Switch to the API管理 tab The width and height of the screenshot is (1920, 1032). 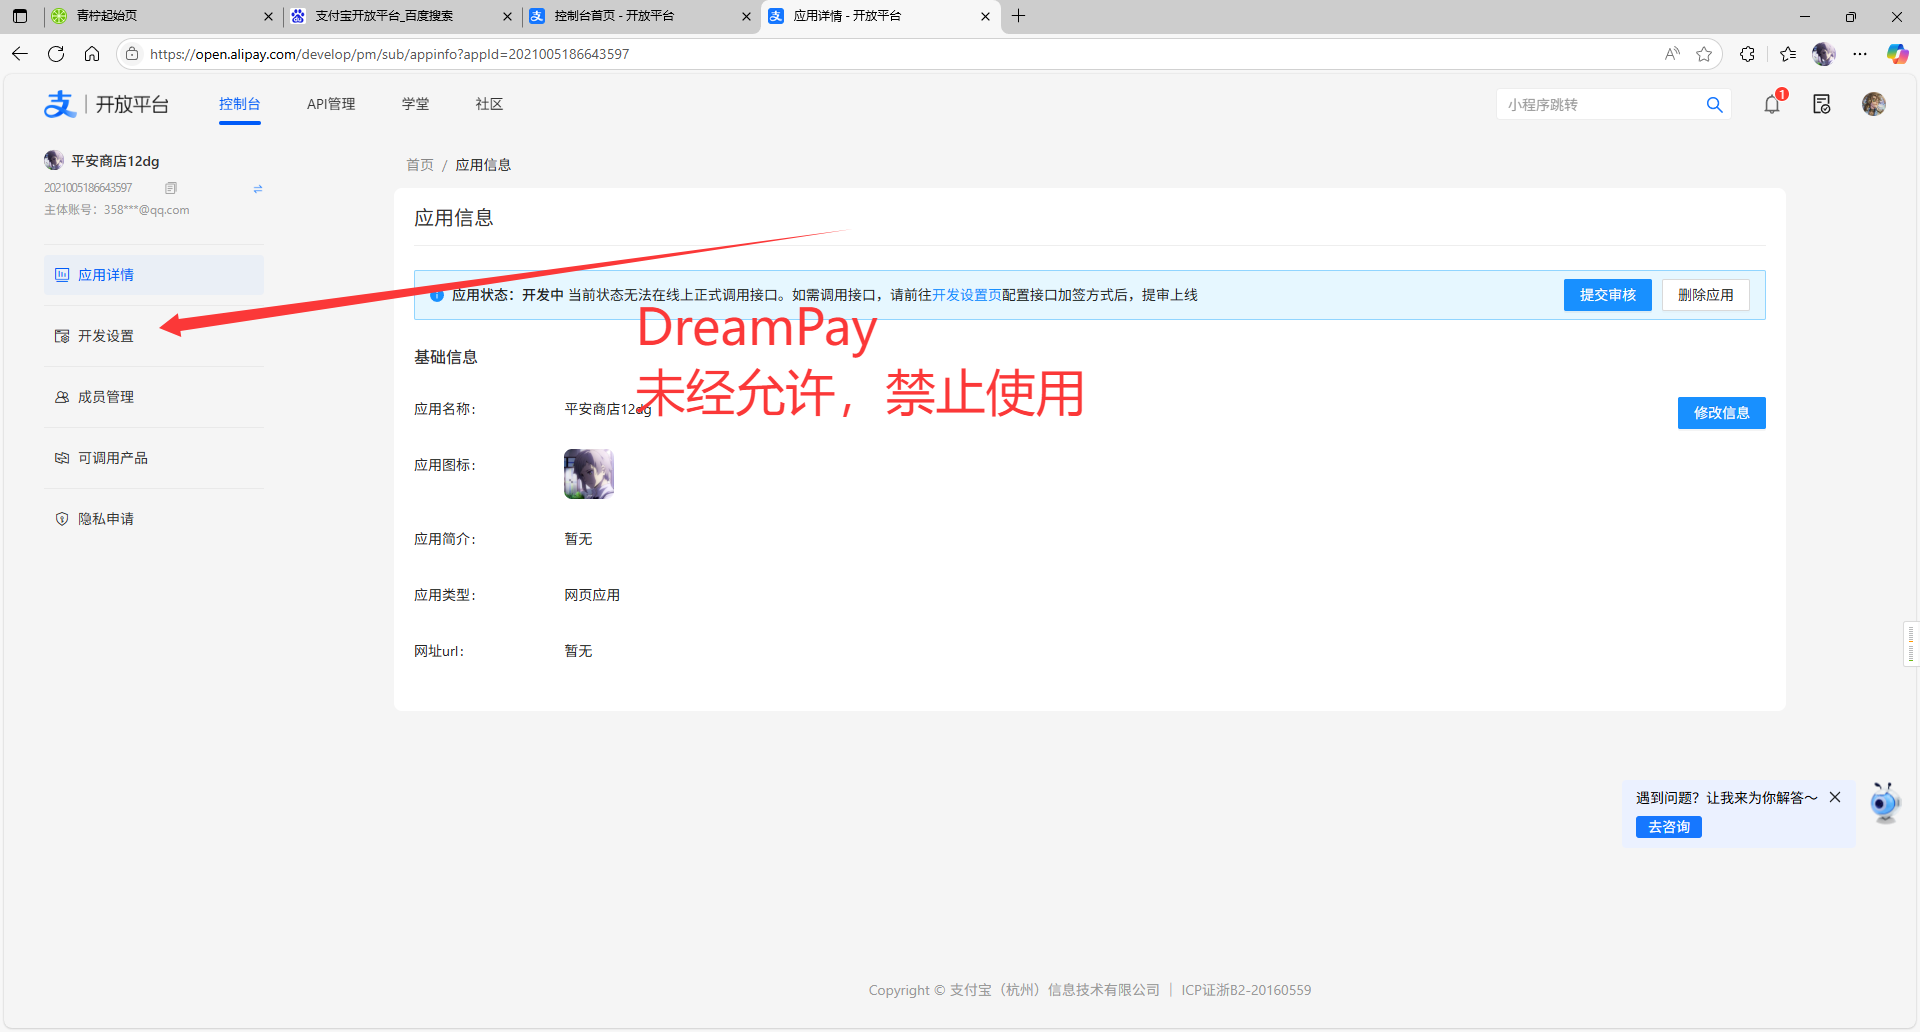click(x=331, y=104)
